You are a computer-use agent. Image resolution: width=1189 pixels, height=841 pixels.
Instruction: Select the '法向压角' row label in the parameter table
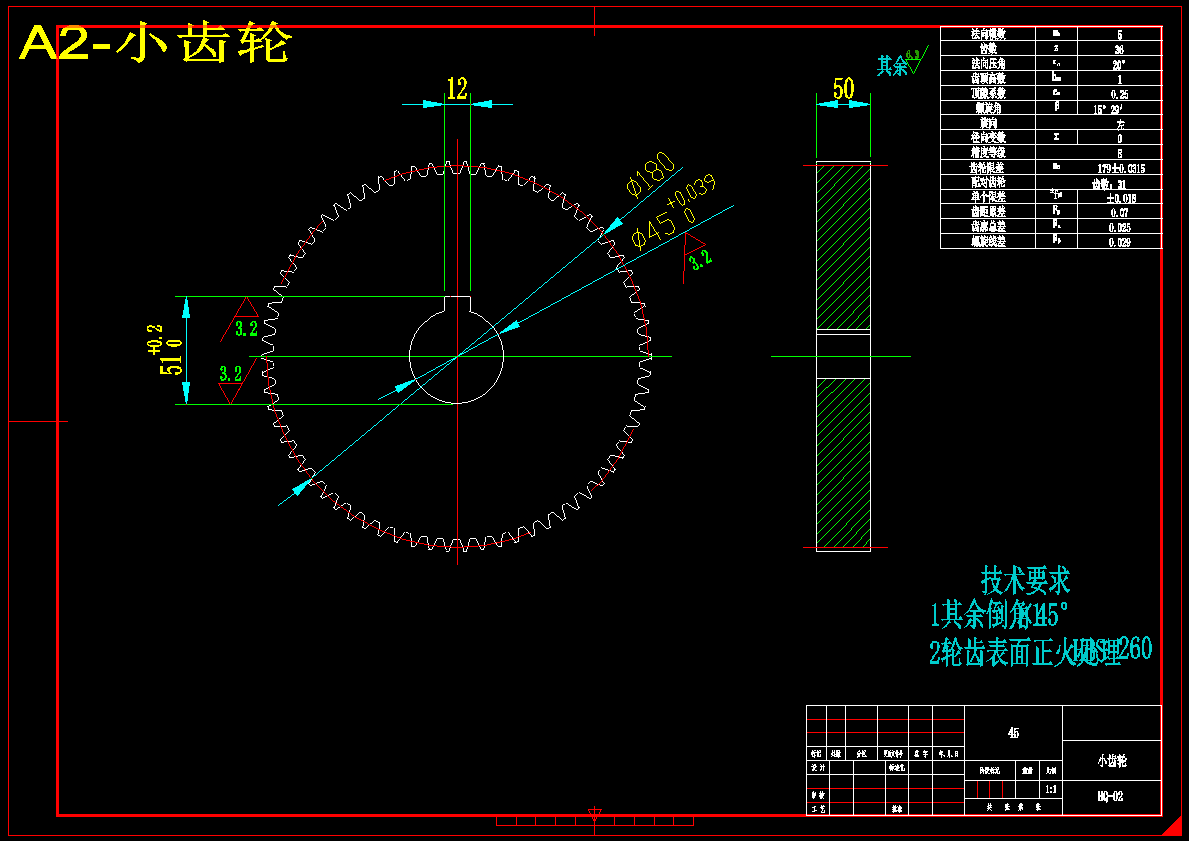click(x=987, y=64)
